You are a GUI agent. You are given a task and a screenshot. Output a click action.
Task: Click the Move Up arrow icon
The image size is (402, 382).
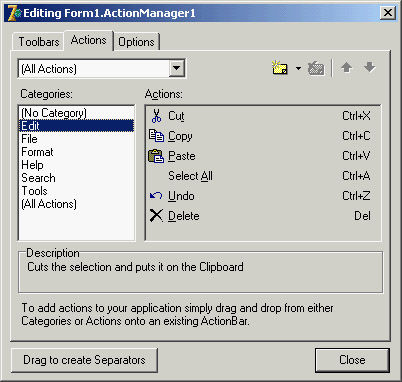coord(347,68)
